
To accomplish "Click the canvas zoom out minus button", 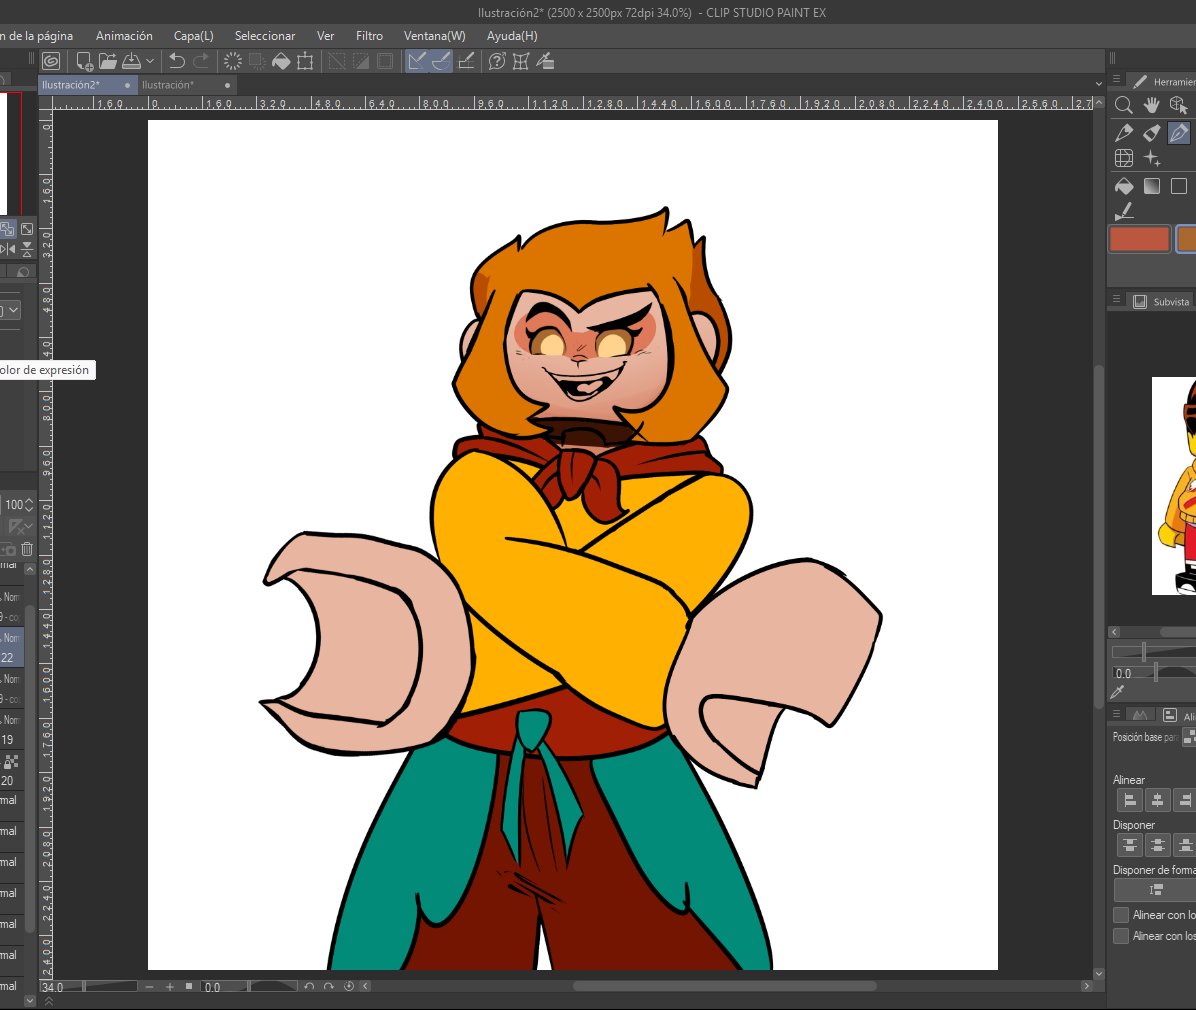I will tap(150, 986).
